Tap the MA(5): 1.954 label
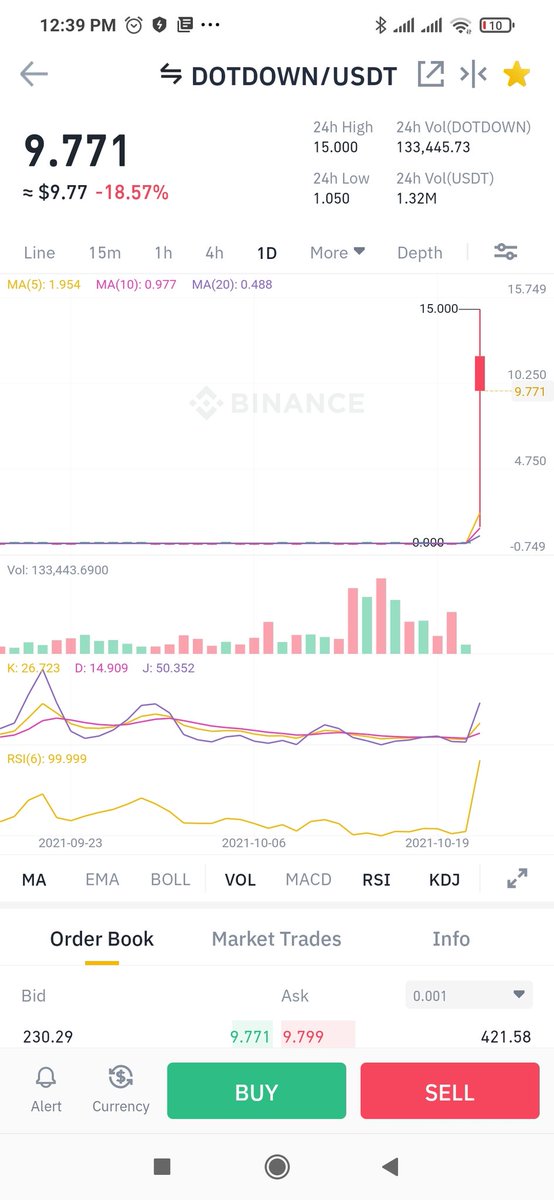The height and width of the screenshot is (1200, 554). click(44, 285)
